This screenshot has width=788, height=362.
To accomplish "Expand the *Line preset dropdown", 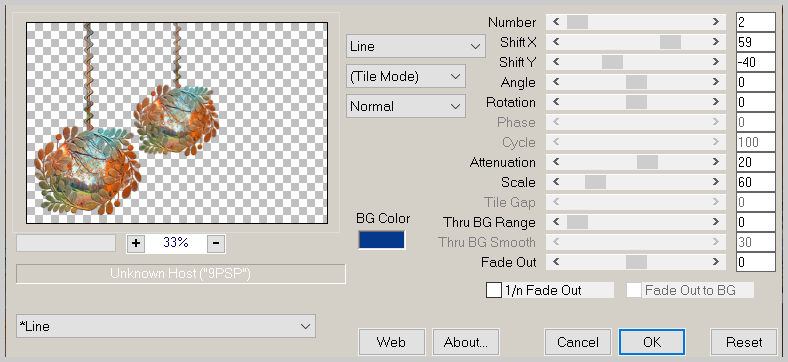I will pyautogui.click(x=166, y=326).
